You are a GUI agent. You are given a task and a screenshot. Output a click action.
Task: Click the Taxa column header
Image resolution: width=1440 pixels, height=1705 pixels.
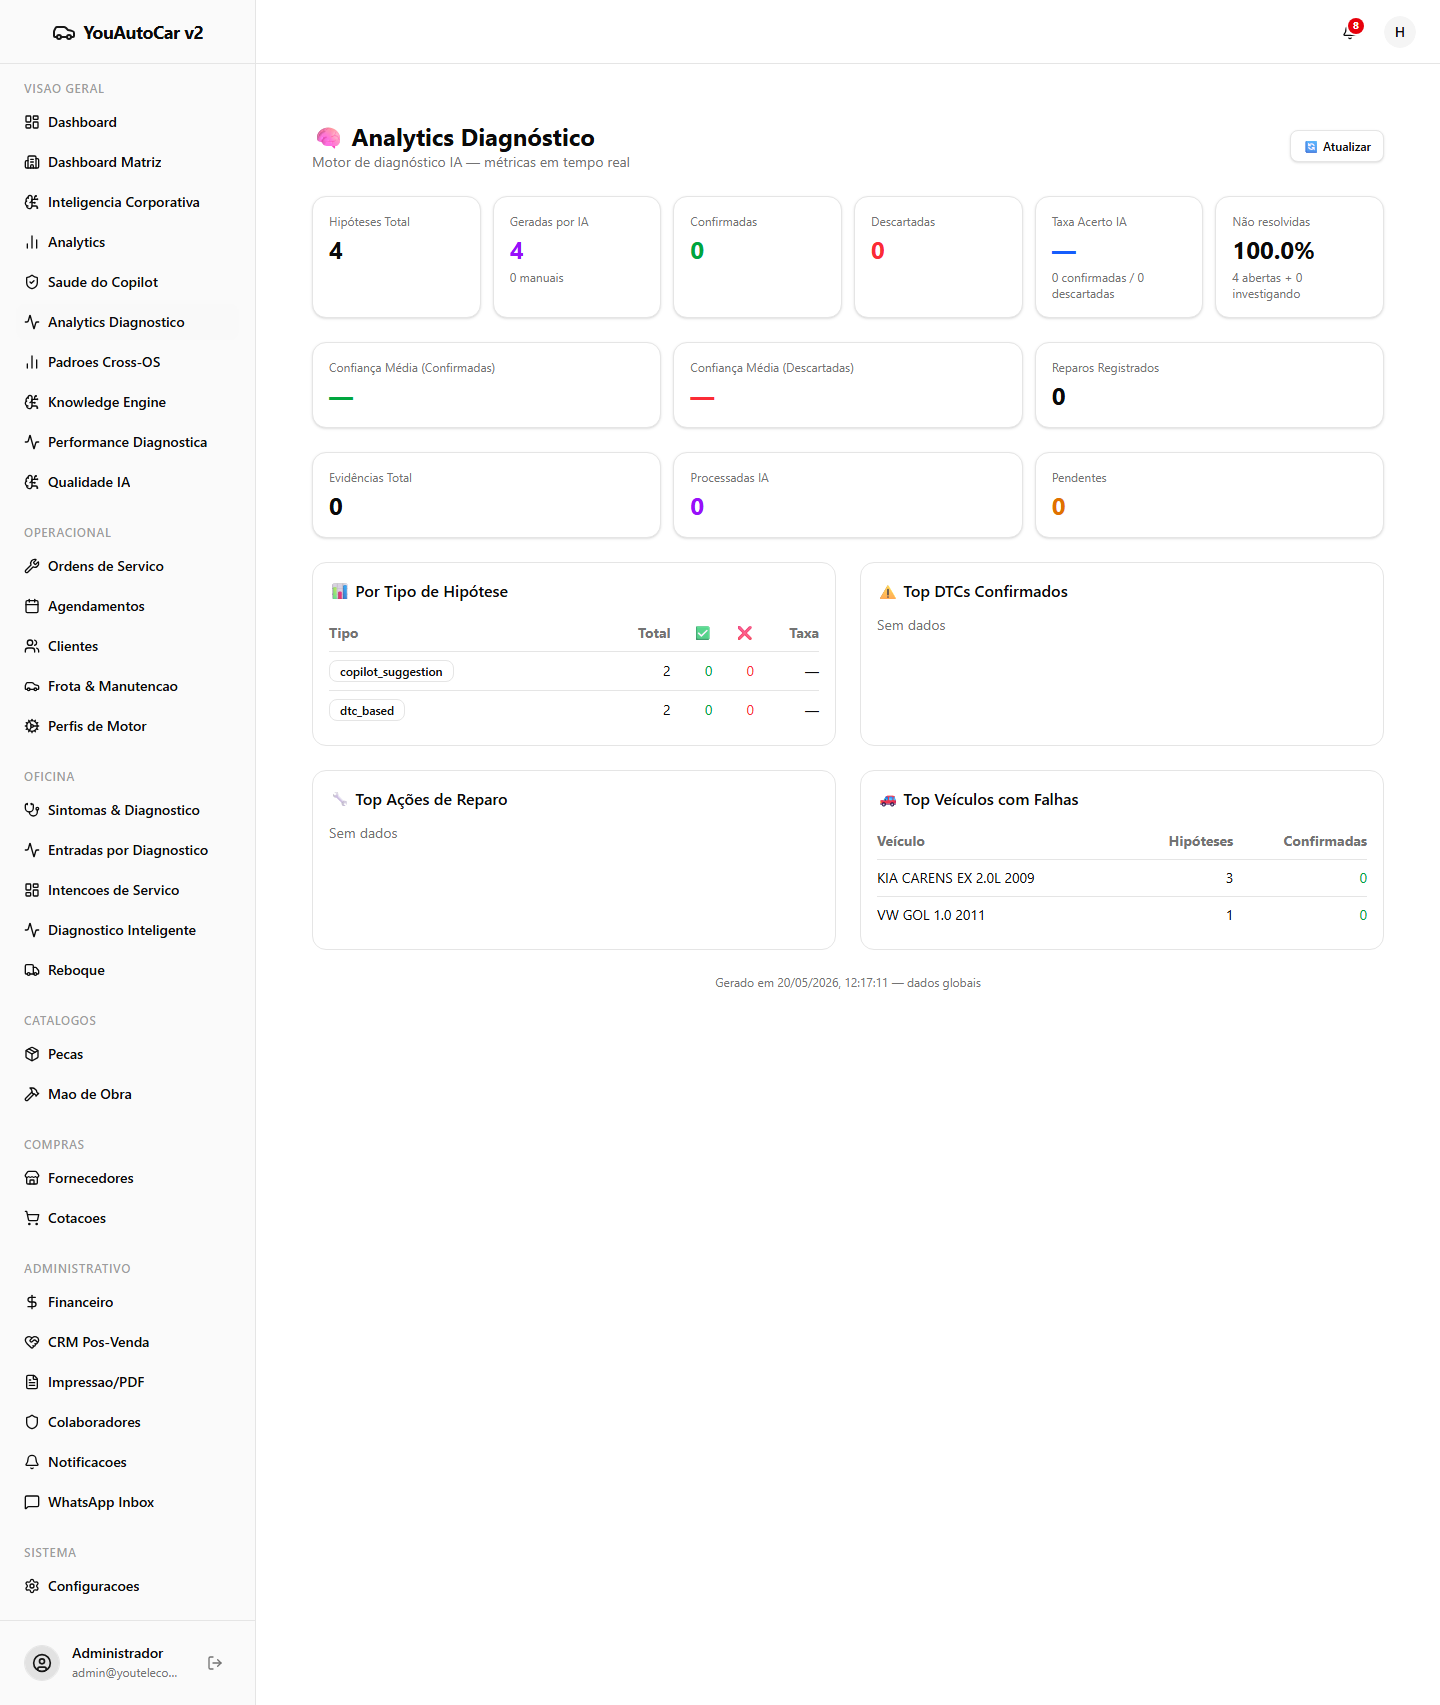(x=804, y=633)
